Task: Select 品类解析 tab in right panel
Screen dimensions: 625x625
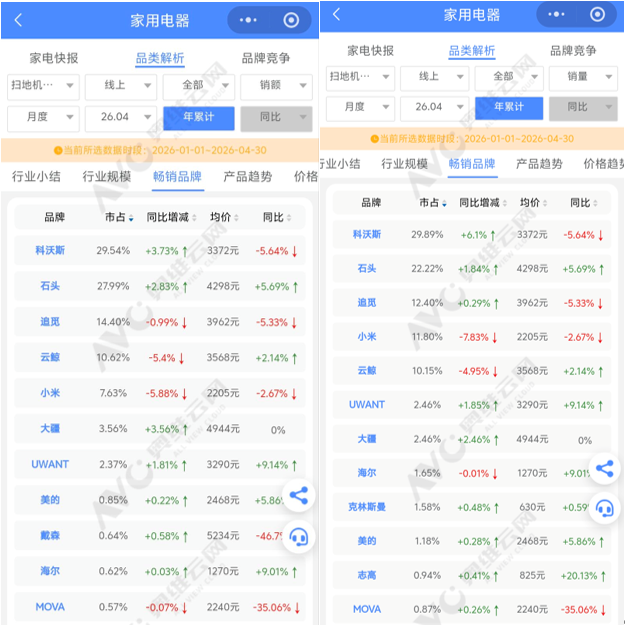Action: pyautogui.click(x=472, y=51)
